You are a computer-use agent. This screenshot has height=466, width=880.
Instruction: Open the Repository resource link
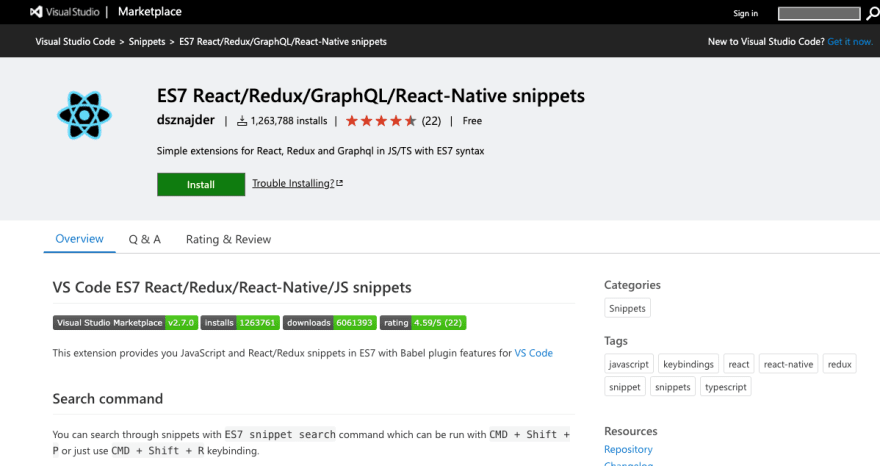[628, 449]
